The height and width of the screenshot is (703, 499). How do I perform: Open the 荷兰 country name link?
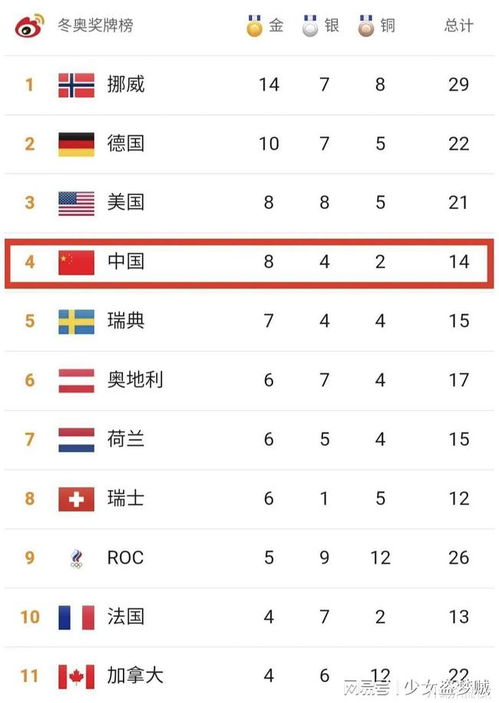click(126, 439)
